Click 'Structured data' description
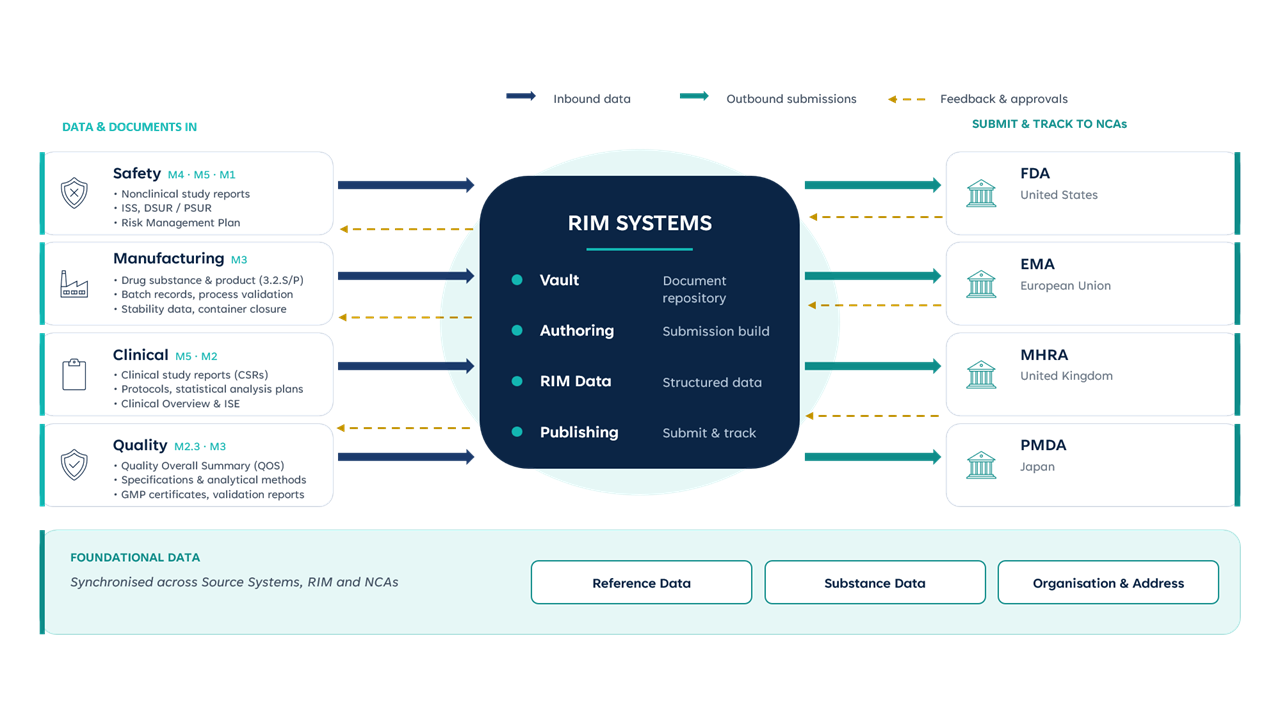Viewport: 1280px width, 720px height. click(712, 382)
